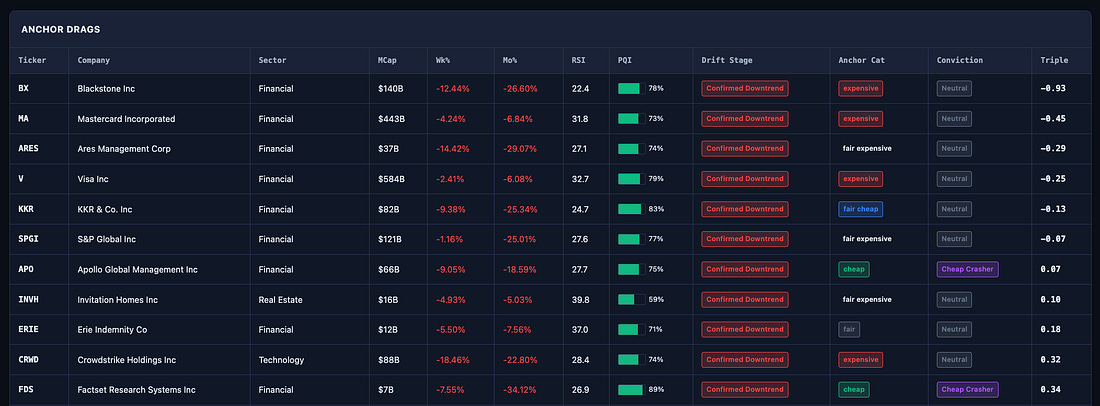
Task: Sort by the RSI column header
Action: [x=579, y=60]
